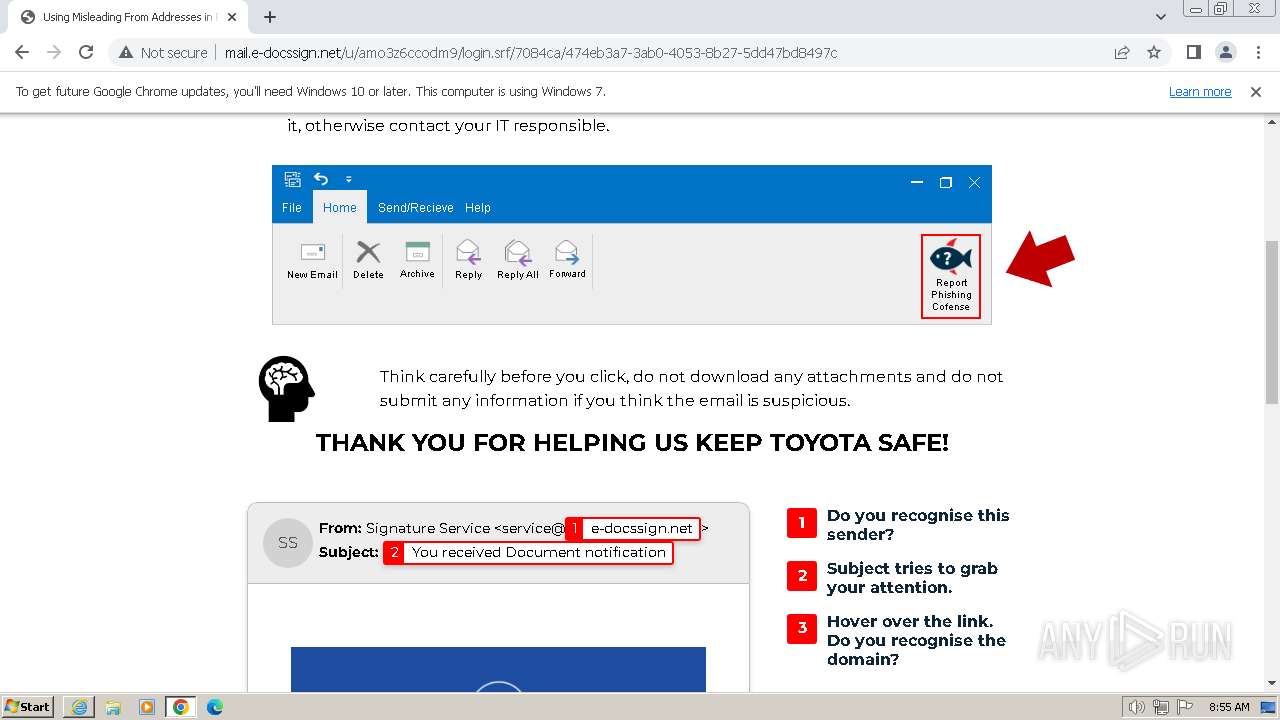Click the brain head thinking icon

click(287, 388)
